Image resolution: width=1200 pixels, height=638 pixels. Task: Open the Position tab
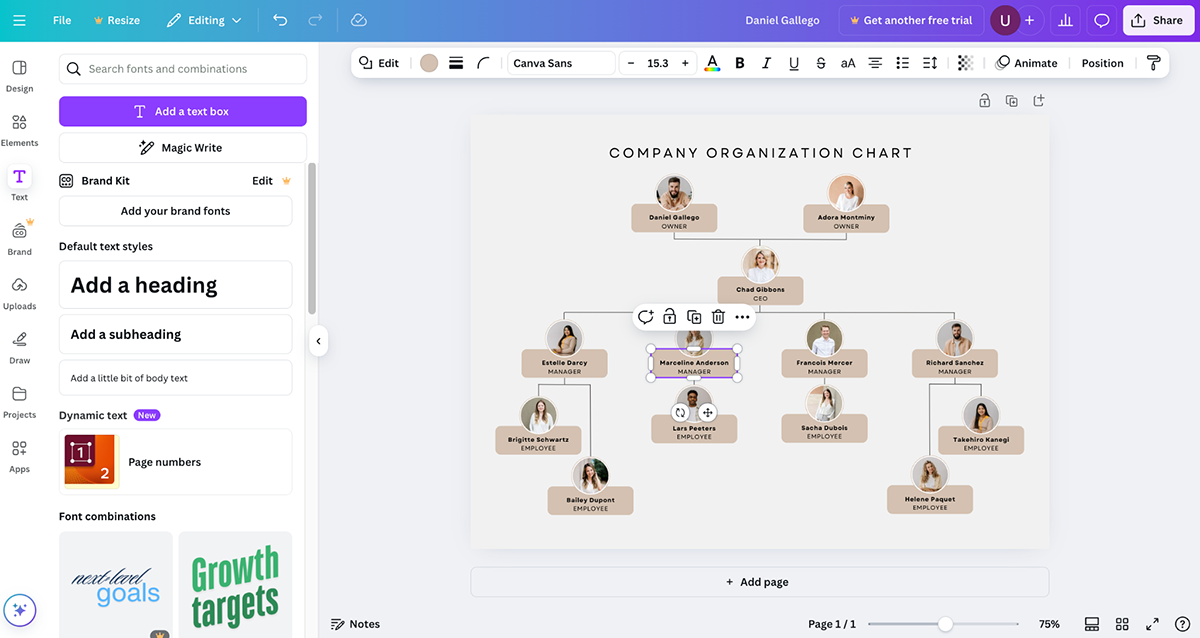pos(1102,63)
